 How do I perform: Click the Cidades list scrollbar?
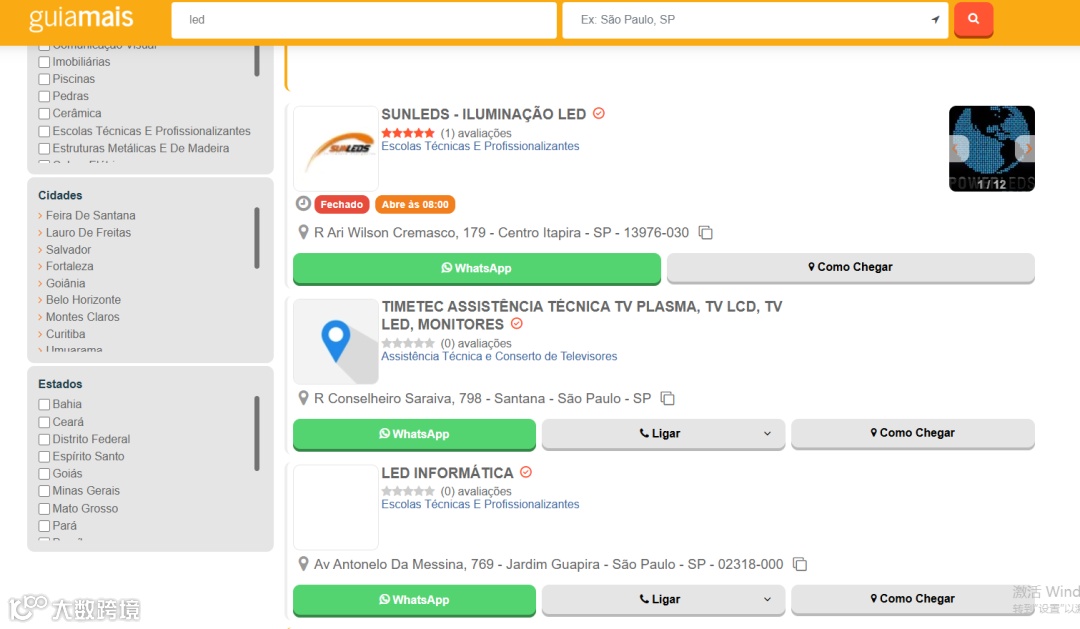257,238
